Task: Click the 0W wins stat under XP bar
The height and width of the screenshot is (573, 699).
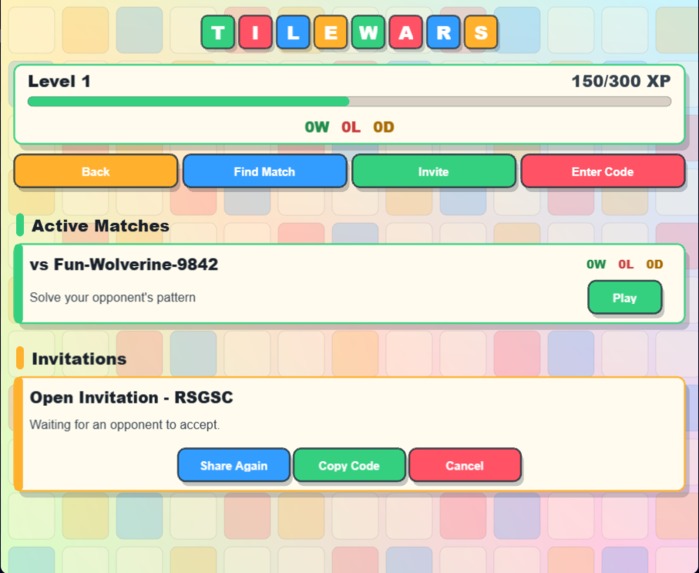Action: (317, 127)
